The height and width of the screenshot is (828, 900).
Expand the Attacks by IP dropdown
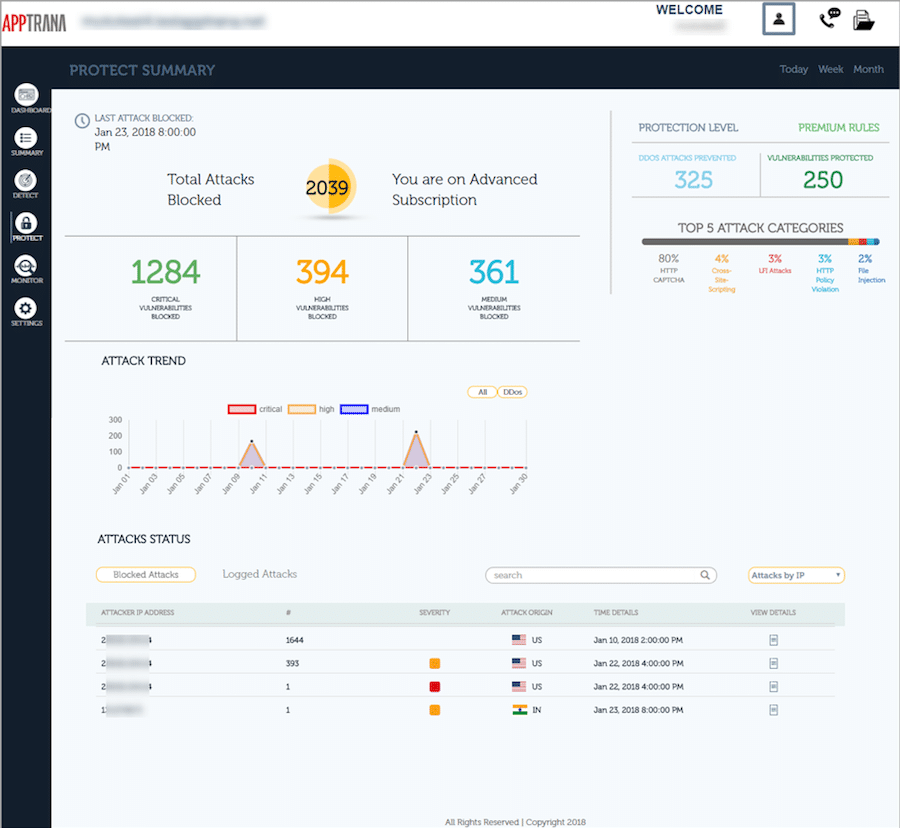pyautogui.click(x=796, y=575)
